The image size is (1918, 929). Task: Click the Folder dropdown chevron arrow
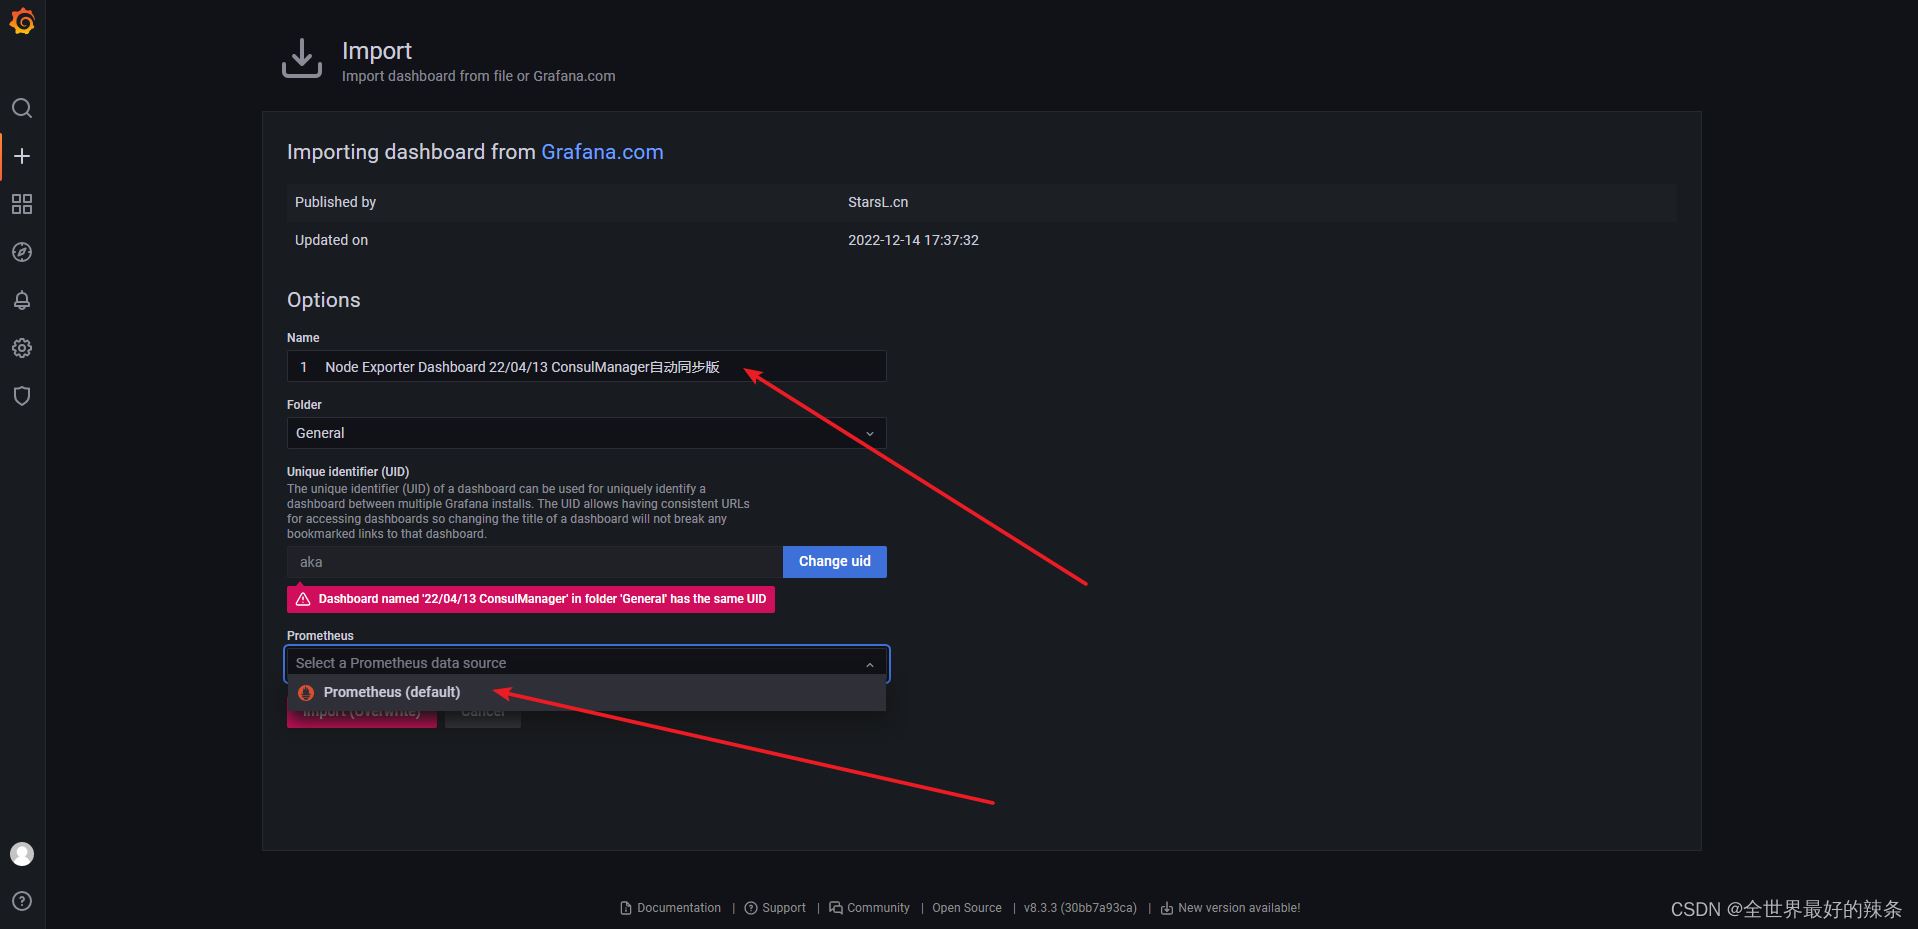point(870,433)
